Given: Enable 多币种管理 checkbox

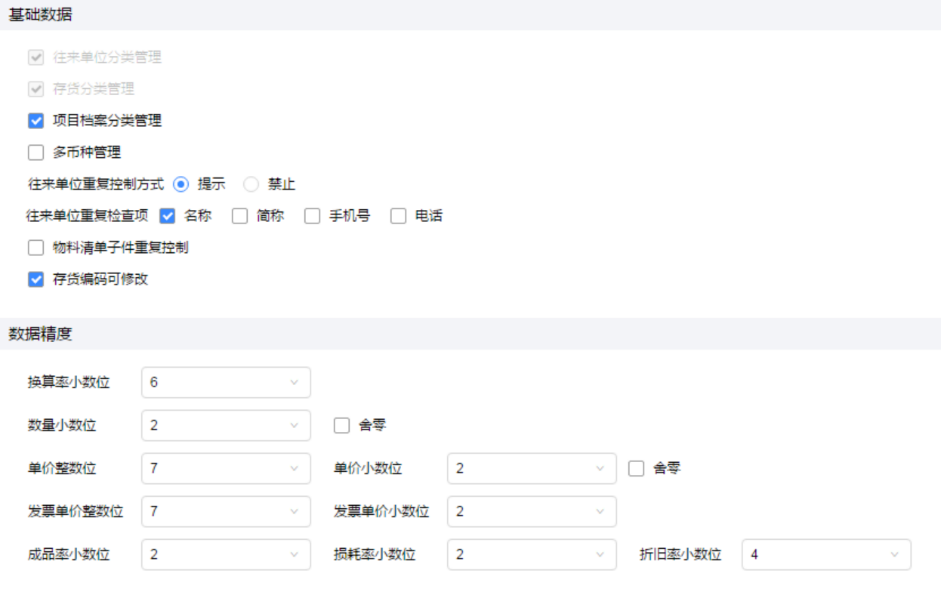Looking at the screenshot, I should tap(36, 153).
